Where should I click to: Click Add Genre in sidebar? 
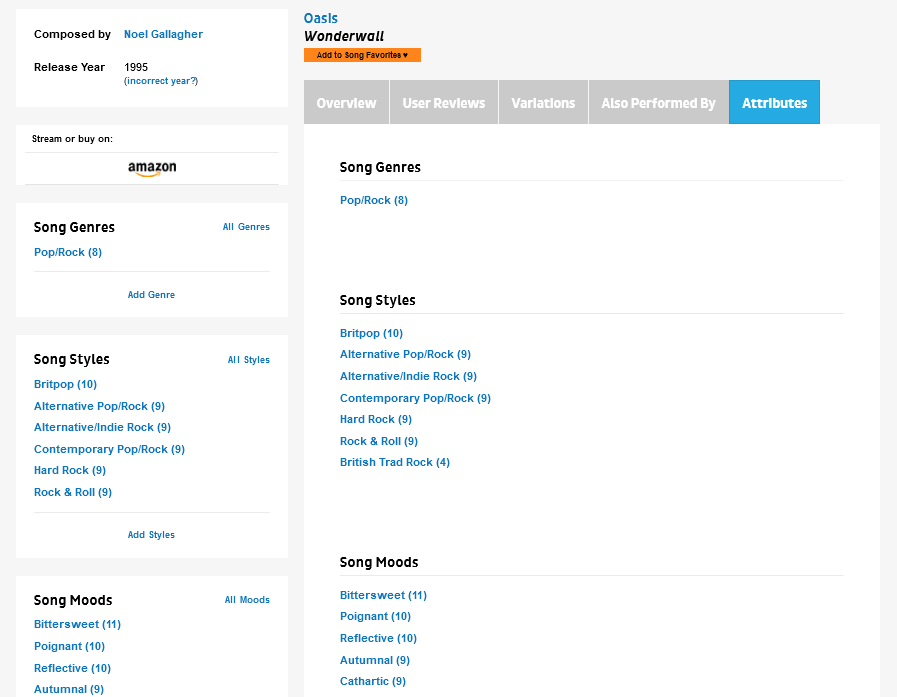(151, 295)
